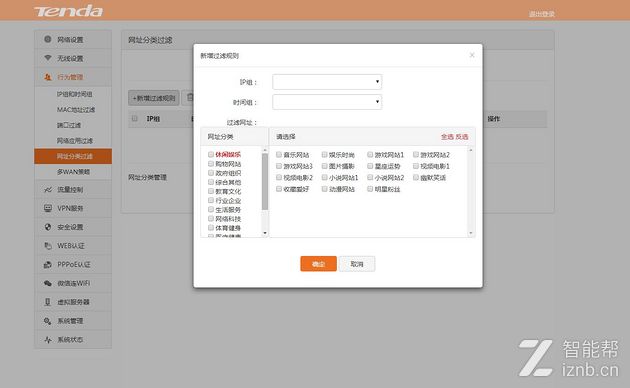Close the 新增过滤规则 dialog with X
Viewport: 630px width, 388px height.
point(472,55)
